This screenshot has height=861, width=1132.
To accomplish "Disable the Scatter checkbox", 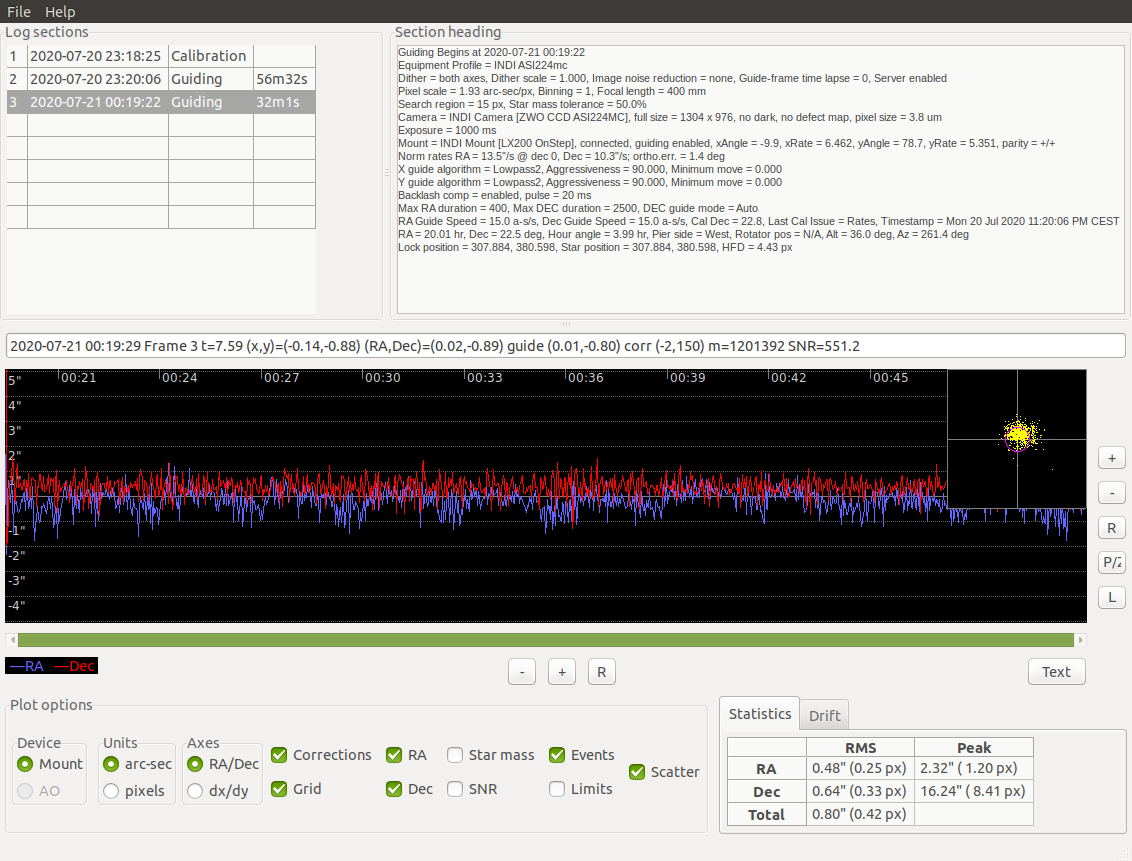I will pos(637,772).
